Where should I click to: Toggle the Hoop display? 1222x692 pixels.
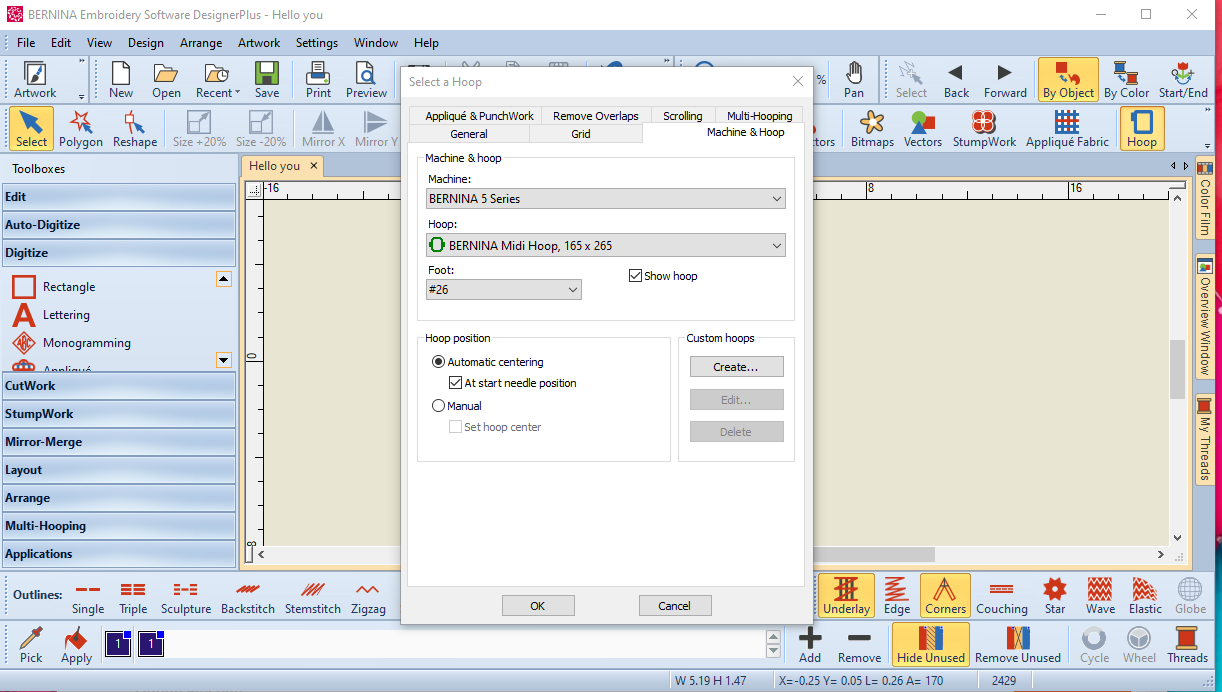[1141, 129]
